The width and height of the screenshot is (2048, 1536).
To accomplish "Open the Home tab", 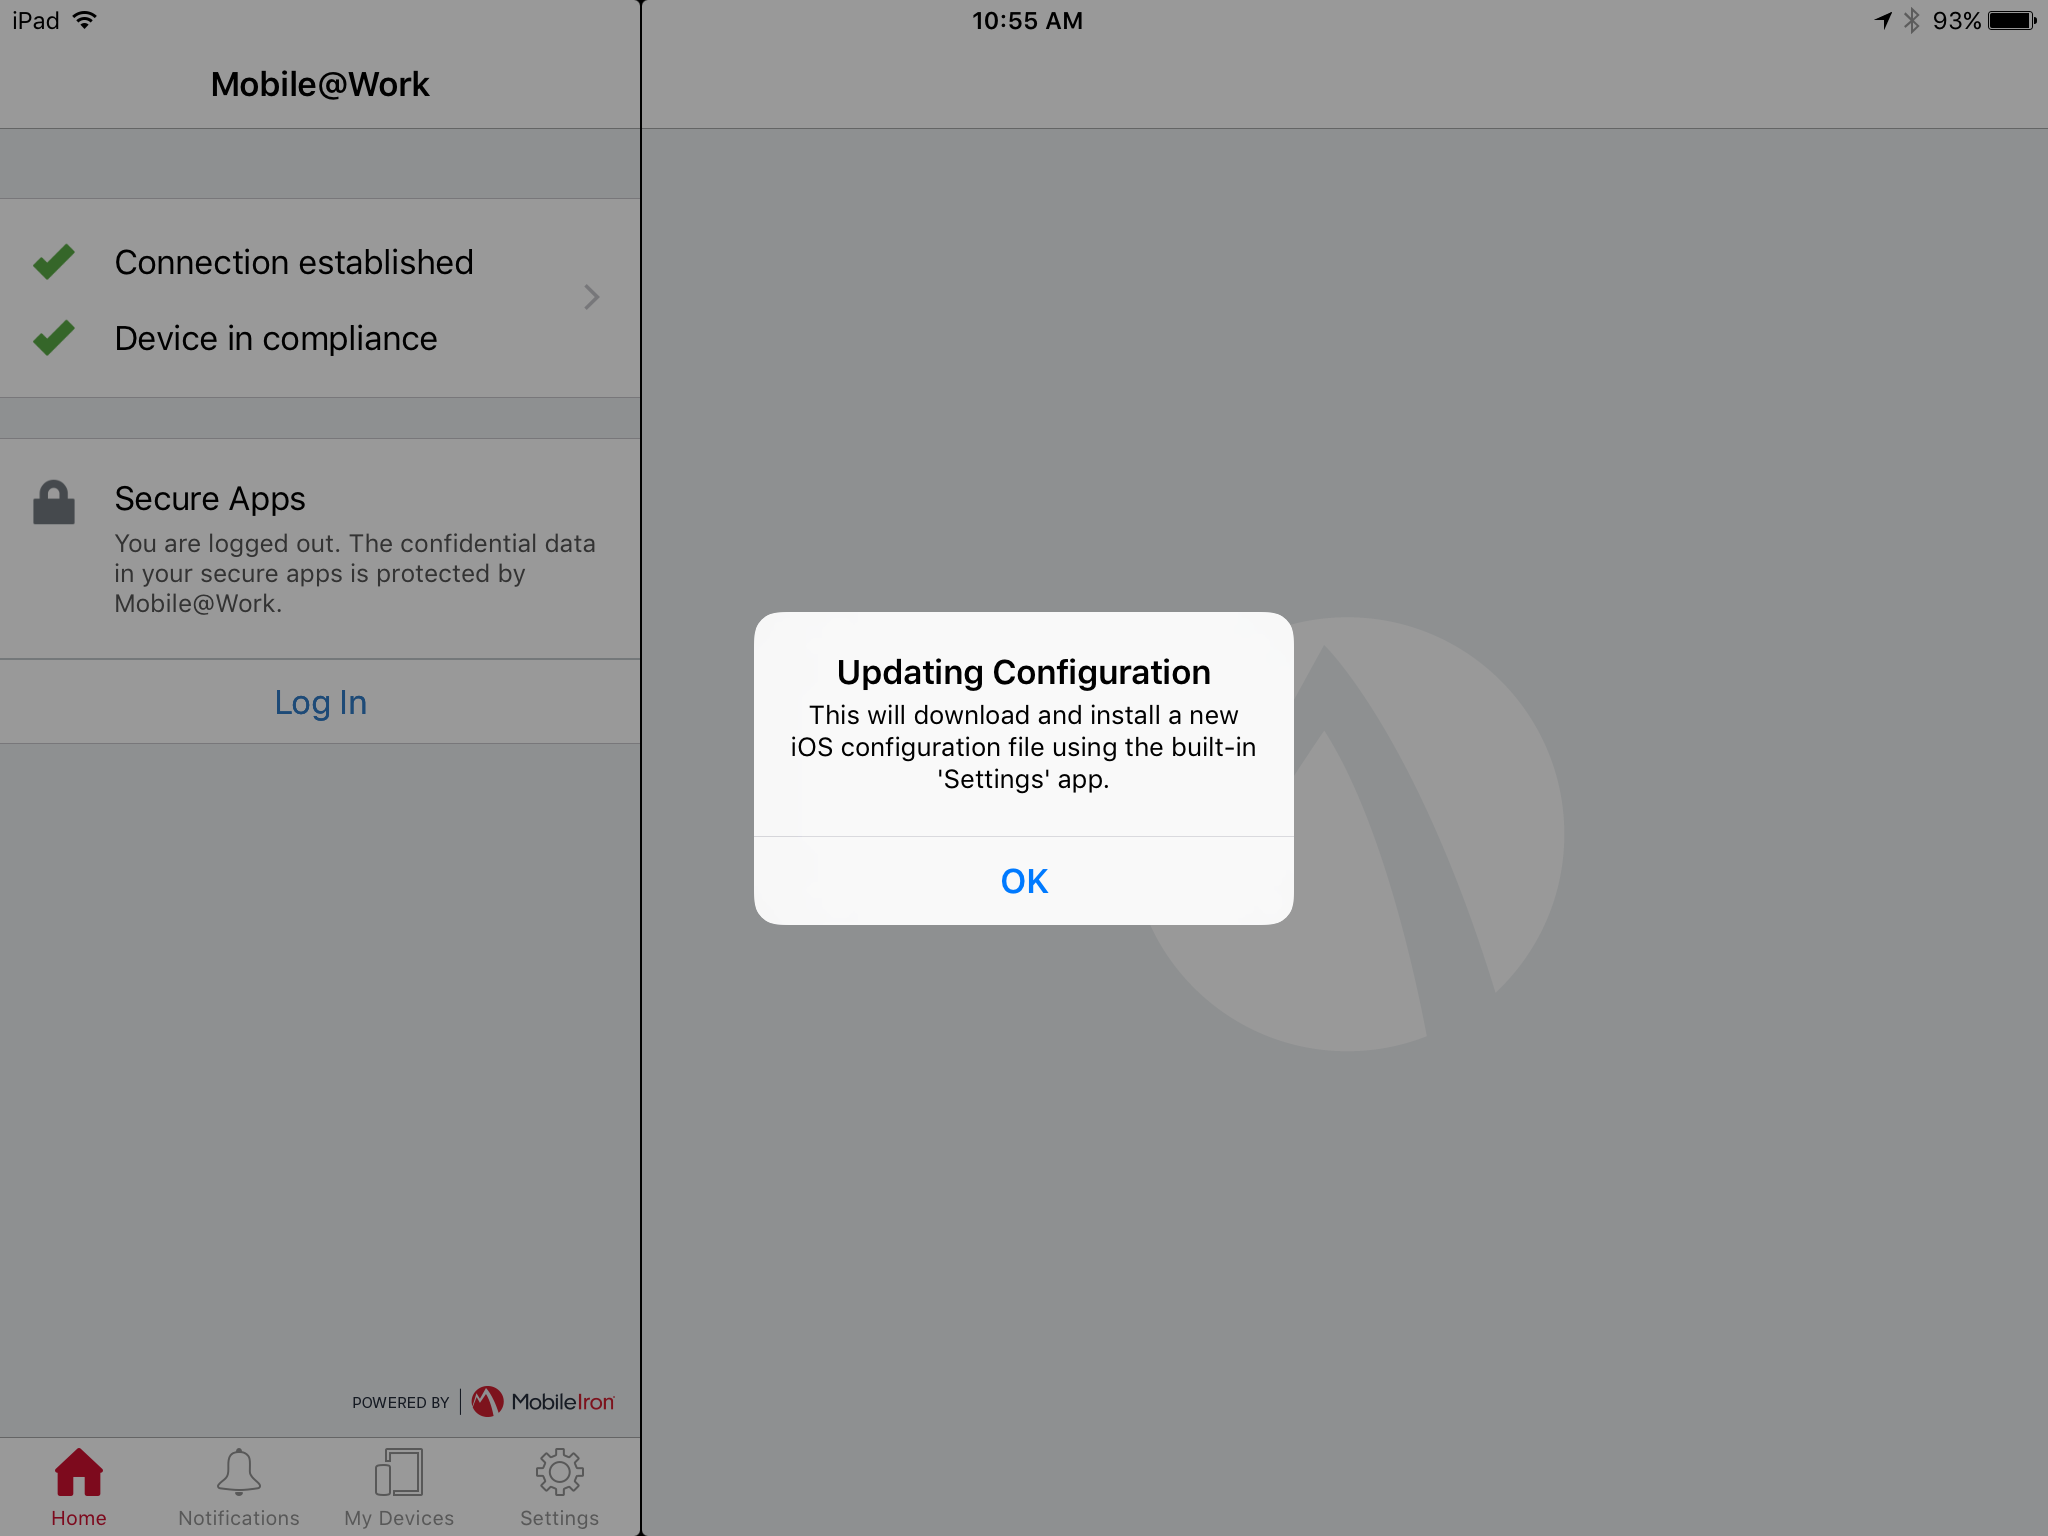I will 79,1488.
